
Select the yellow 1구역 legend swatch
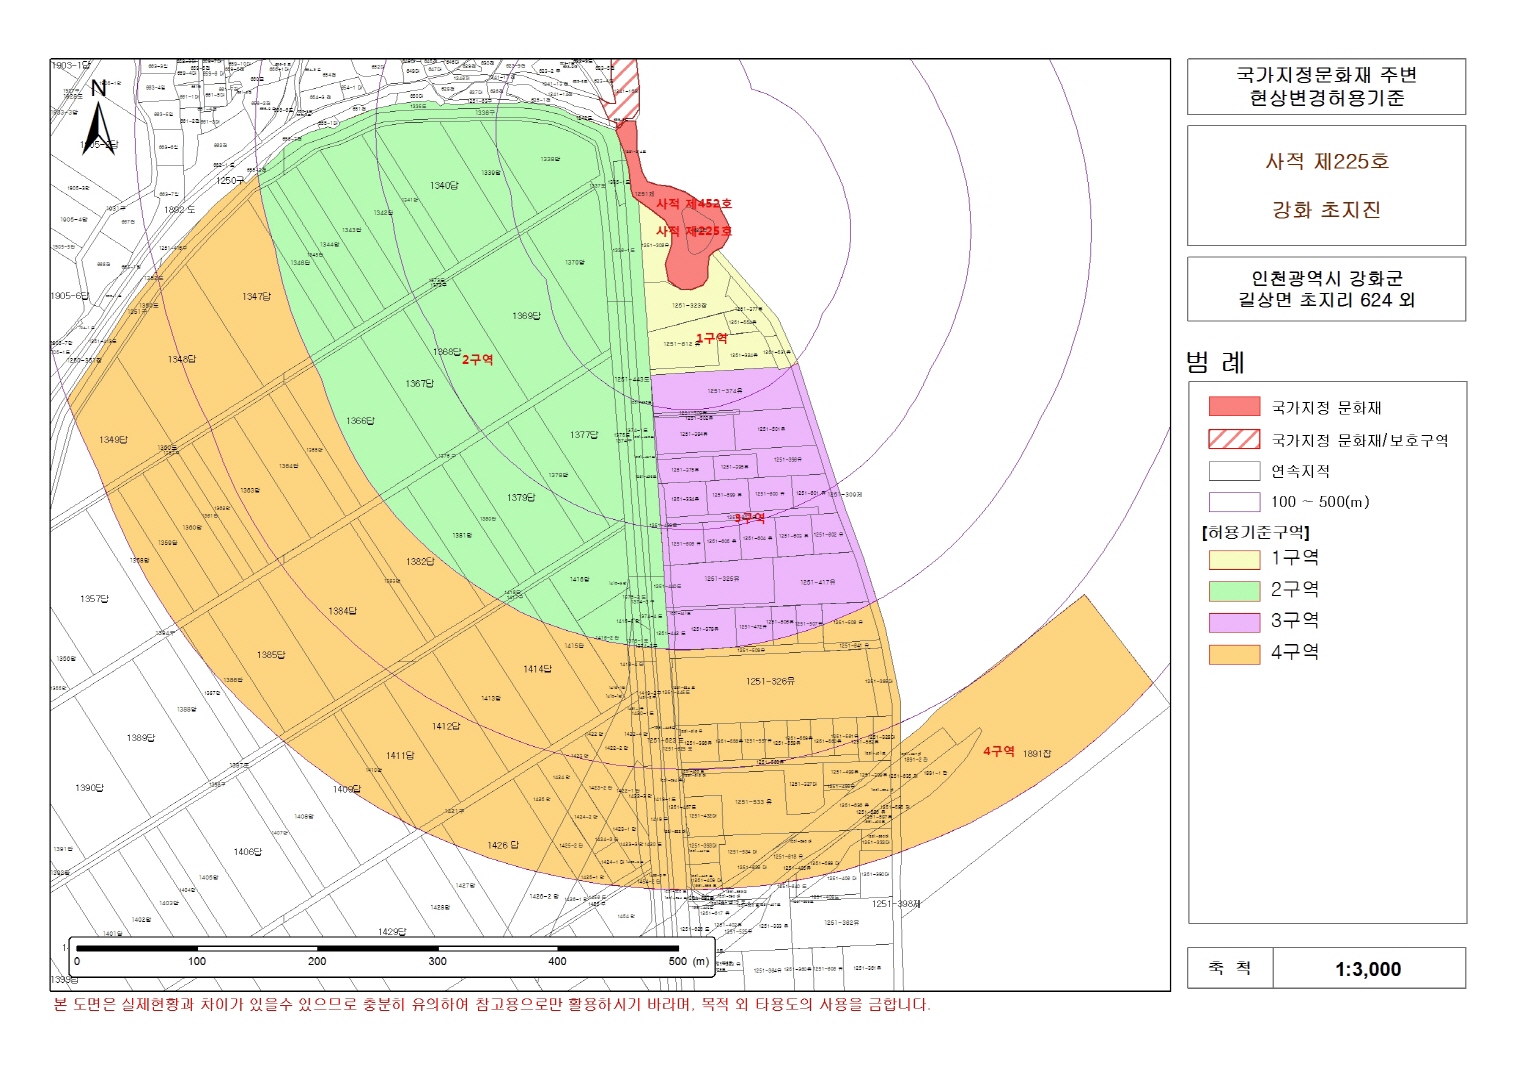click(1234, 559)
